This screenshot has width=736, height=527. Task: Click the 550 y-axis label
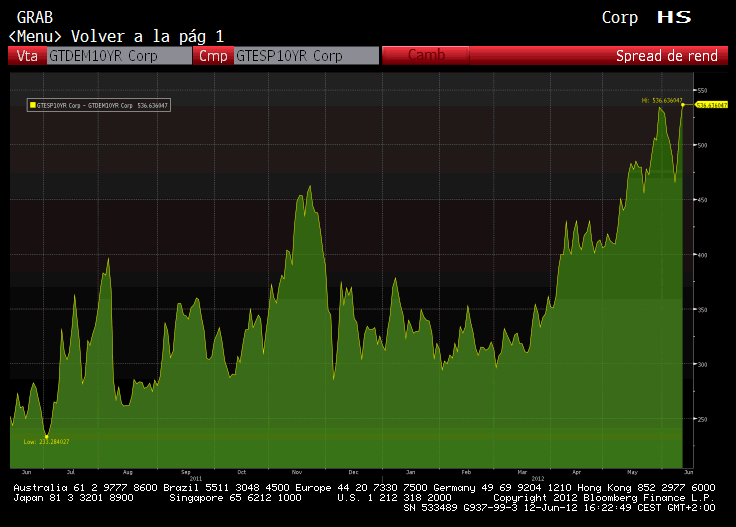tap(702, 90)
